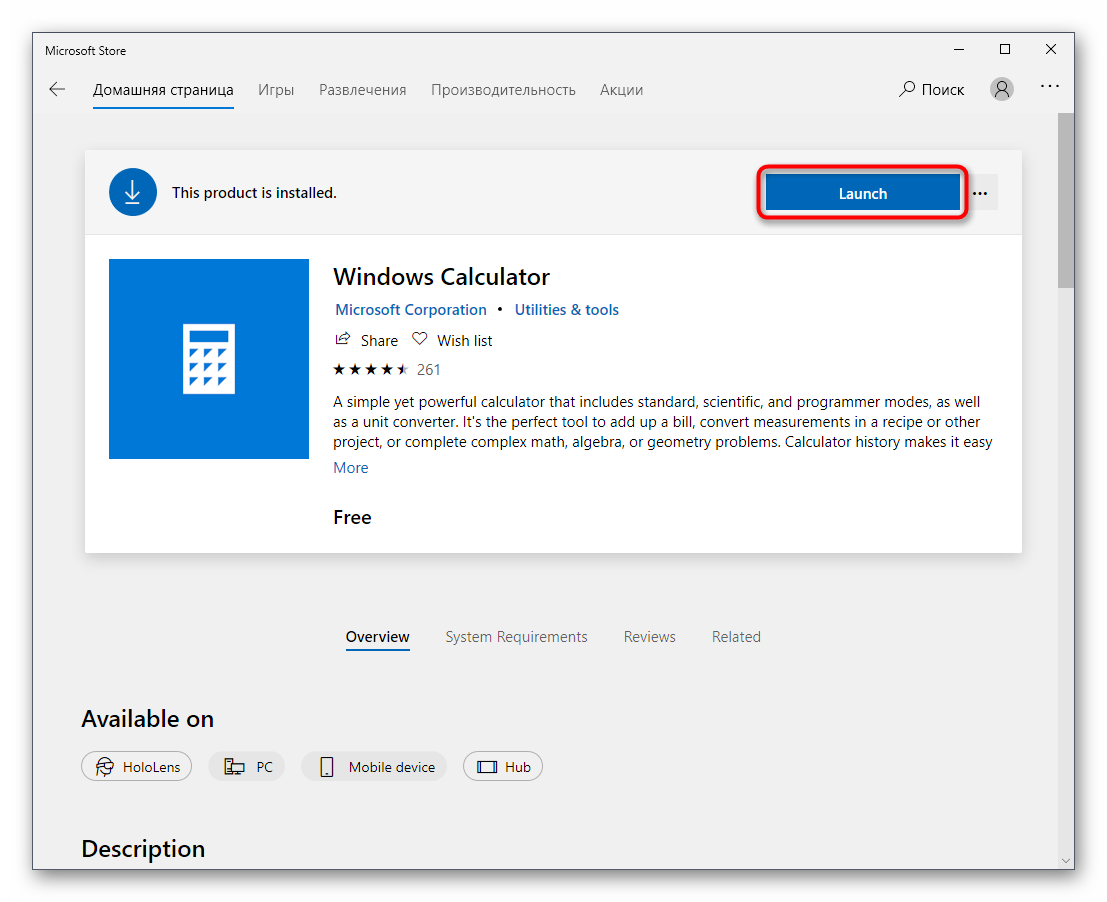Click the Windows Calculator app tile

(x=208, y=358)
